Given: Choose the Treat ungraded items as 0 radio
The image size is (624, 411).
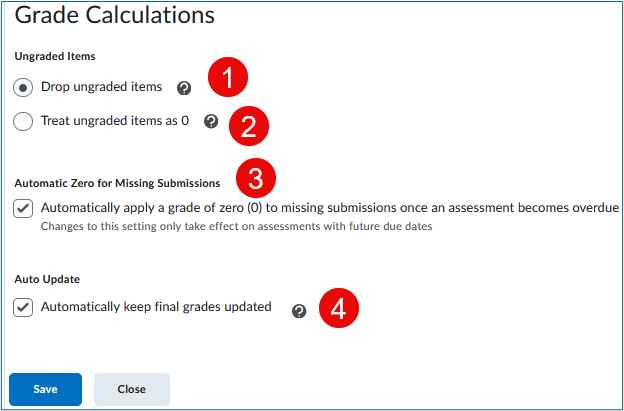Looking at the screenshot, I should (x=24, y=122).
